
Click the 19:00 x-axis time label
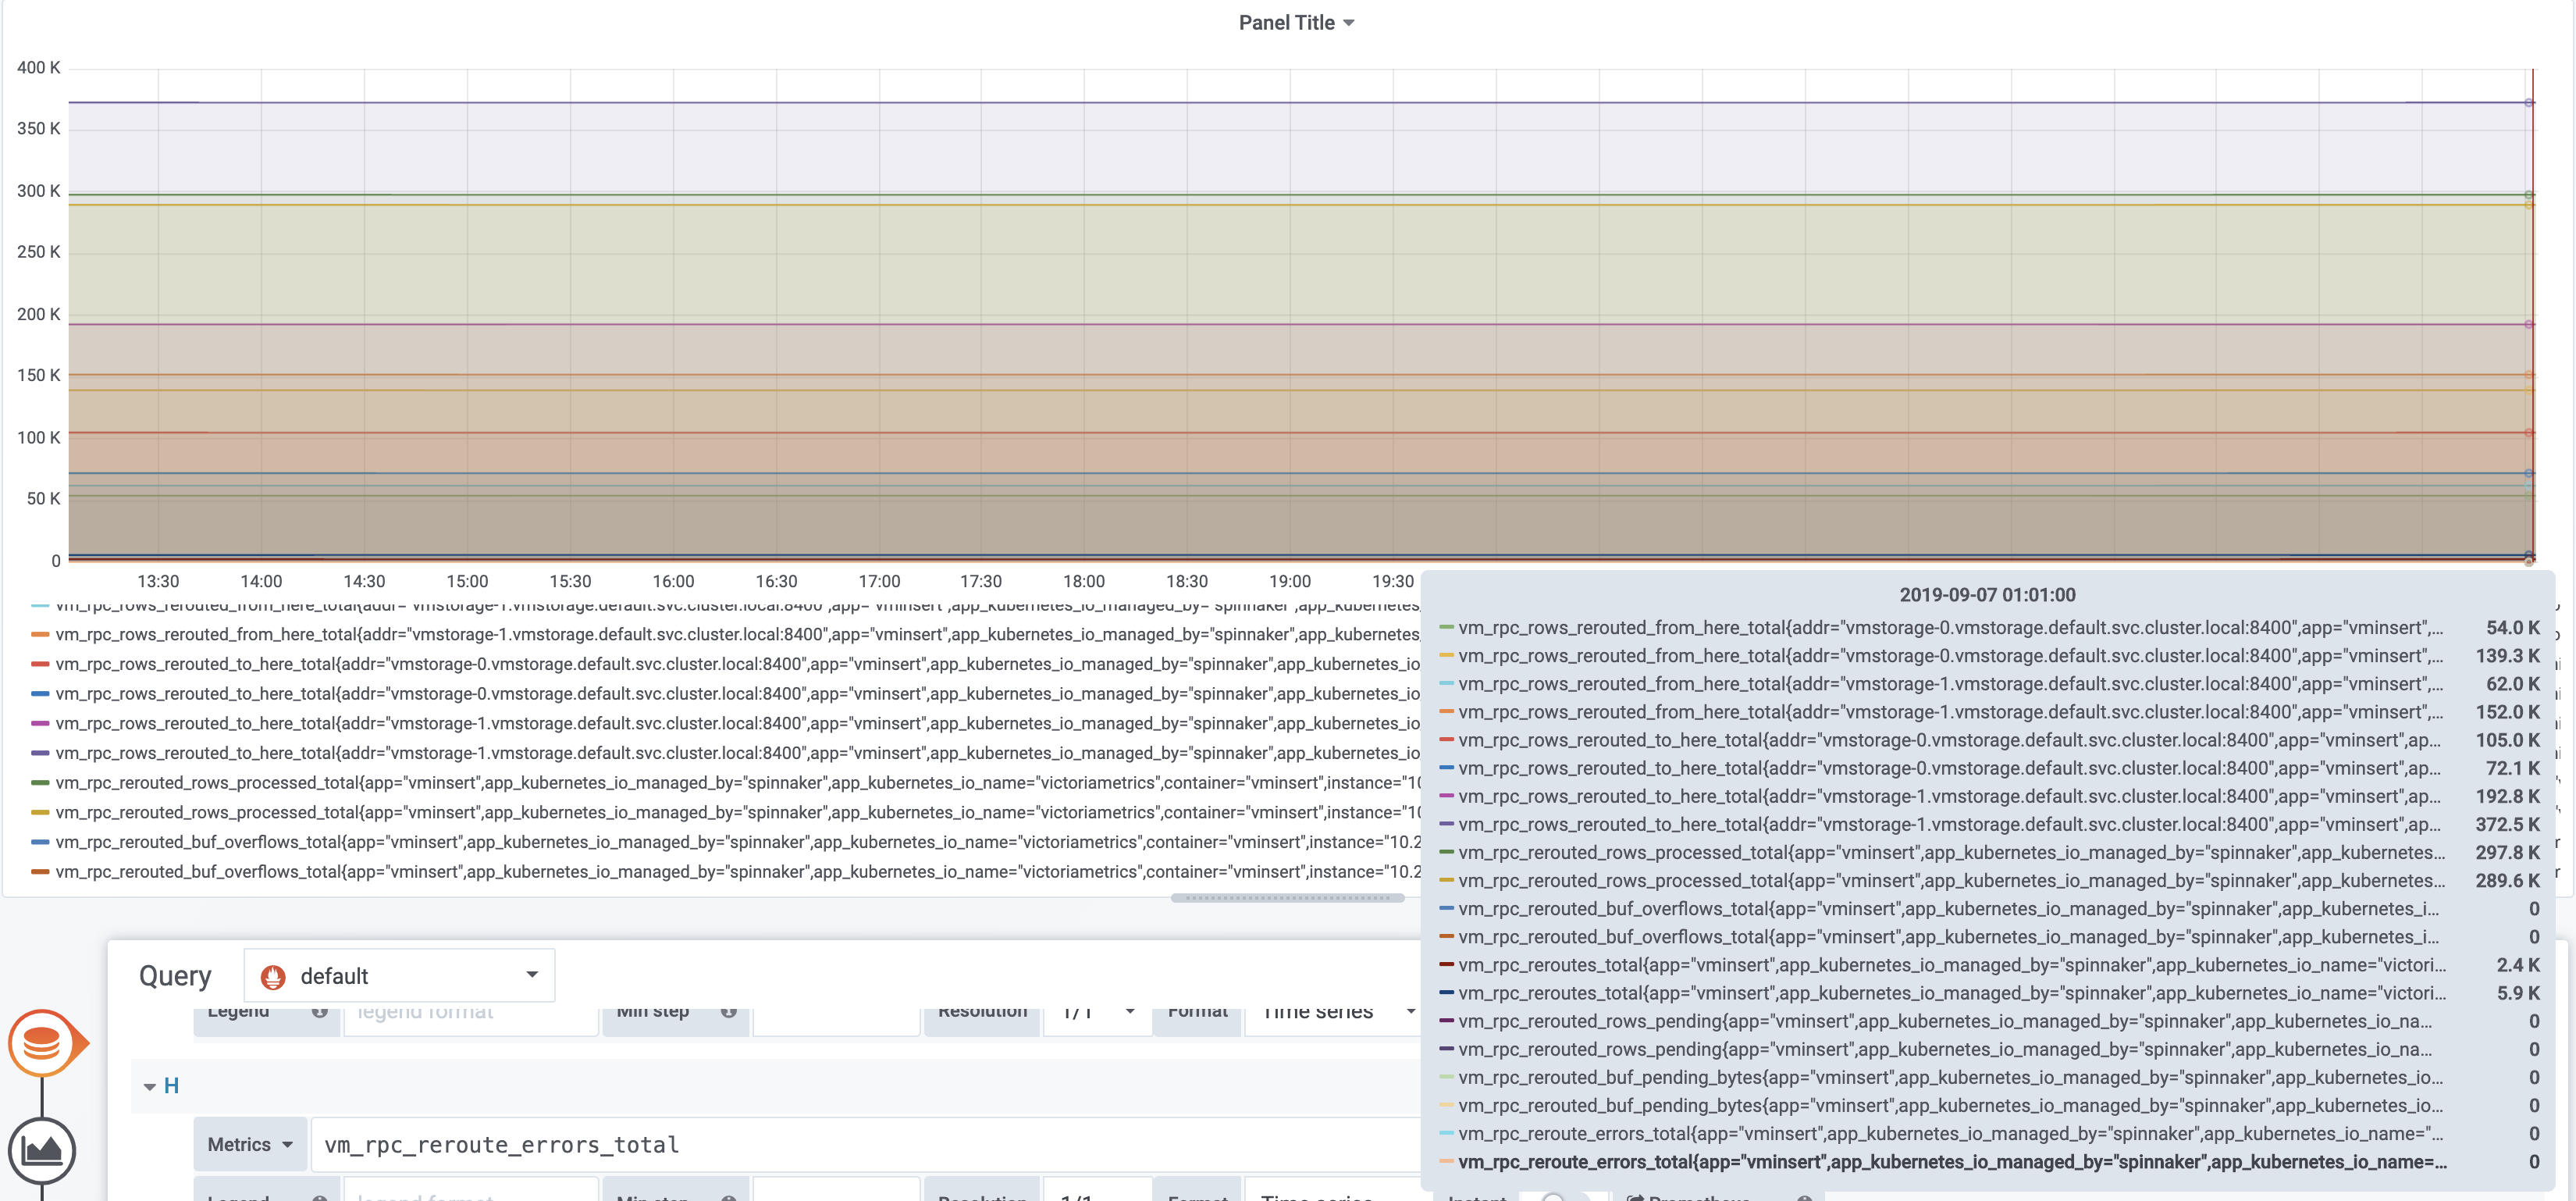(1290, 581)
